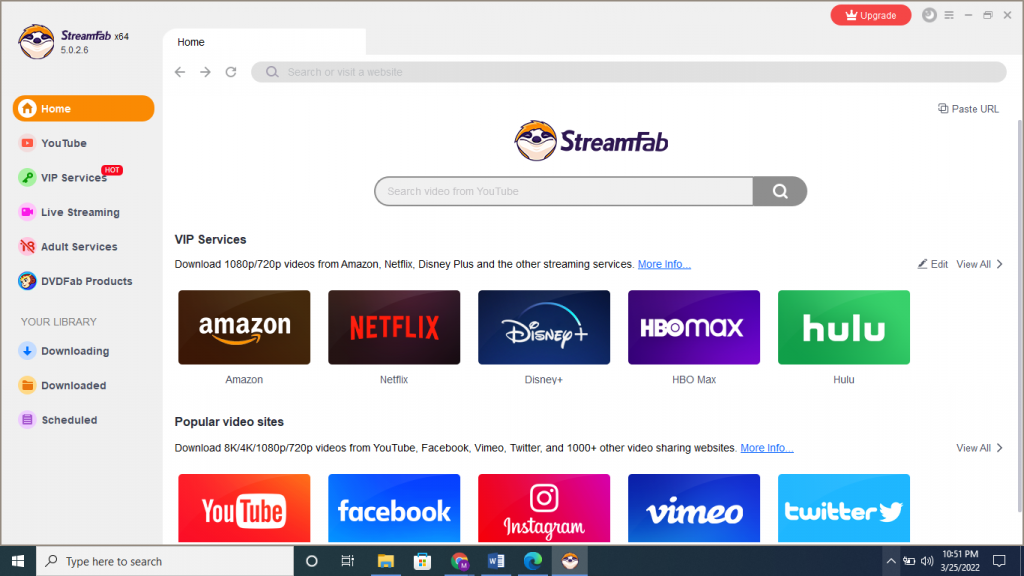Go back using the left arrow
Viewport: 1024px width, 576px height.
tap(180, 72)
